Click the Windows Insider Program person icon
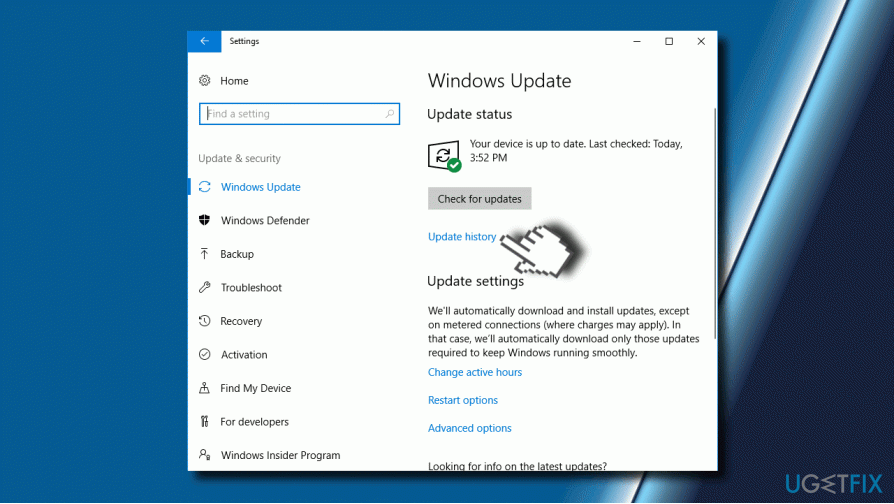This screenshot has height=504, width=894. click(205, 455)
